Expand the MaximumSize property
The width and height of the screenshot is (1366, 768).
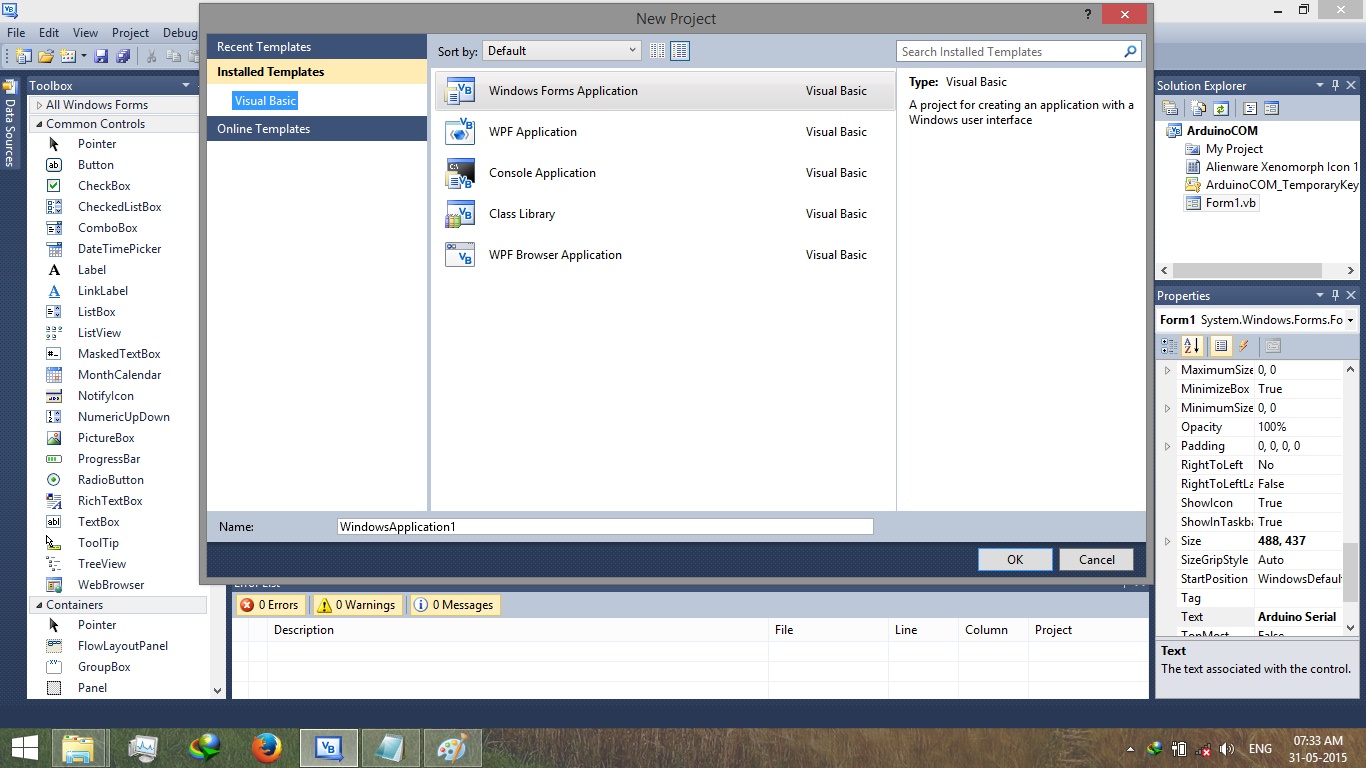(1167, 370)
